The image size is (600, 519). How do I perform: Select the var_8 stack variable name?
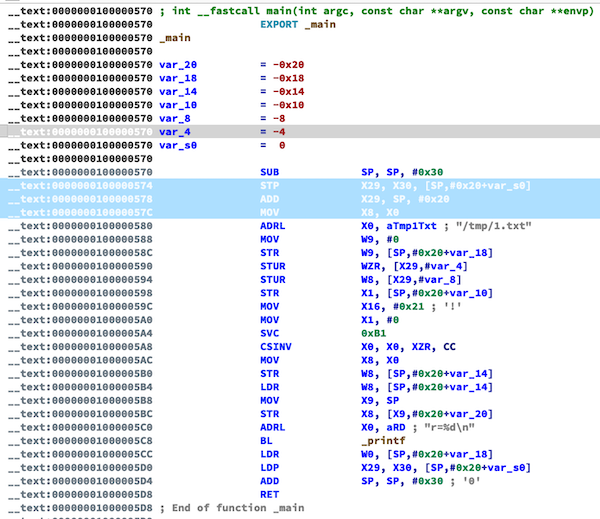[x=175, y=118]
